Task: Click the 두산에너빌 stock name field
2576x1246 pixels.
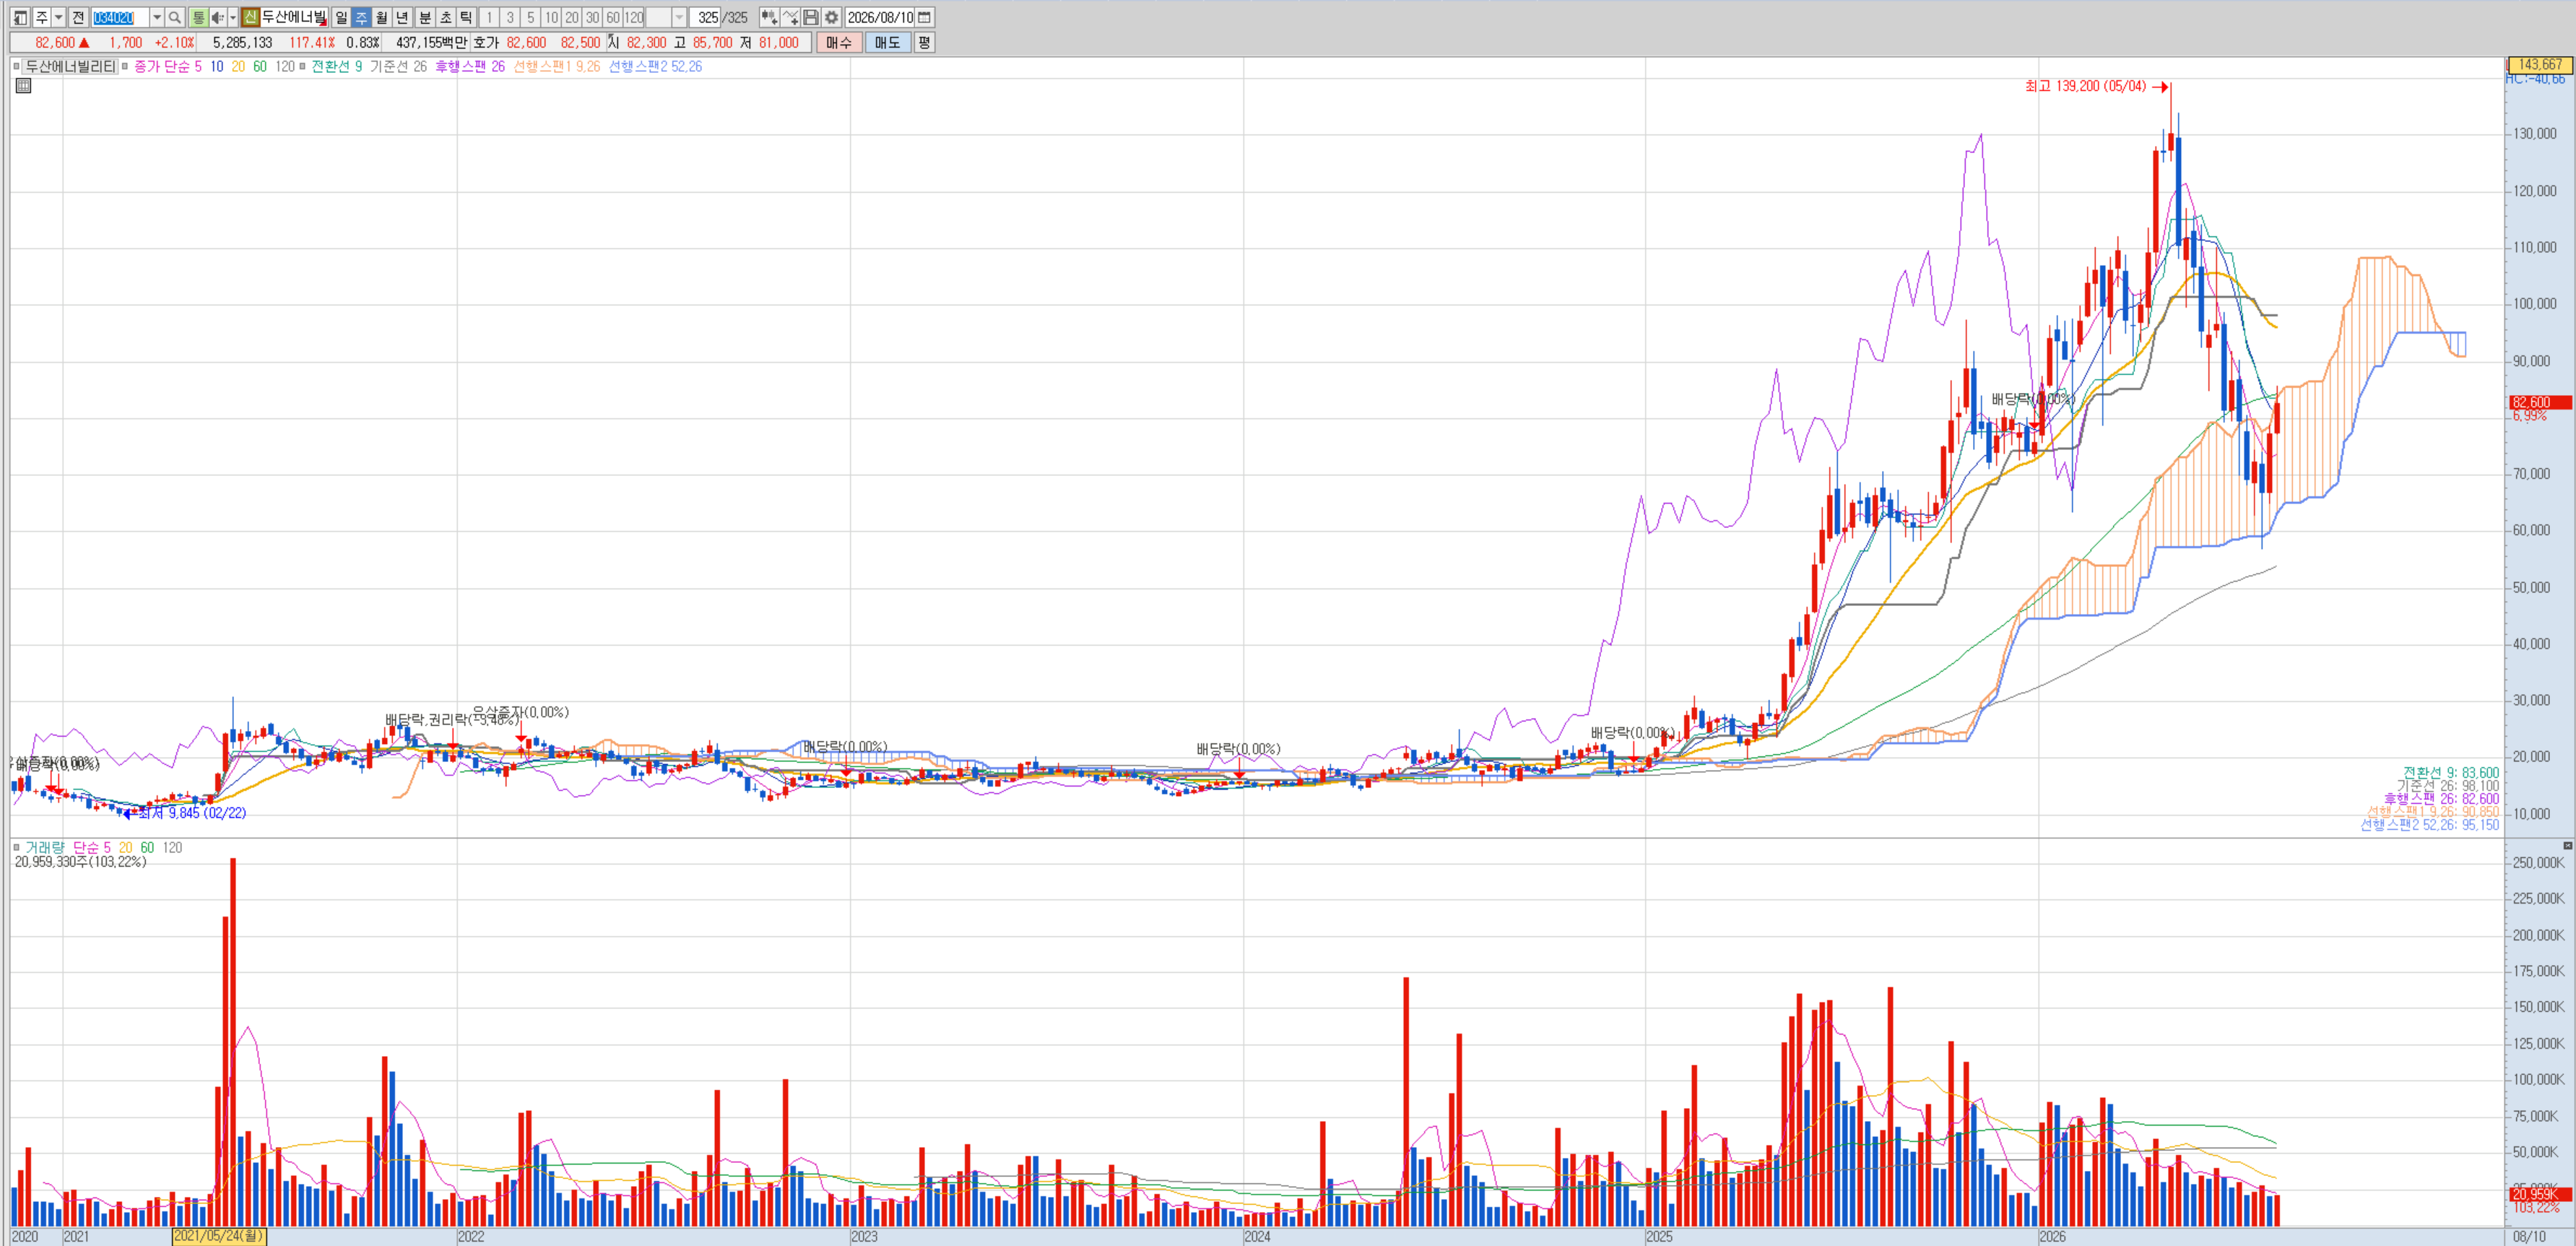Action: coord(294,17)
